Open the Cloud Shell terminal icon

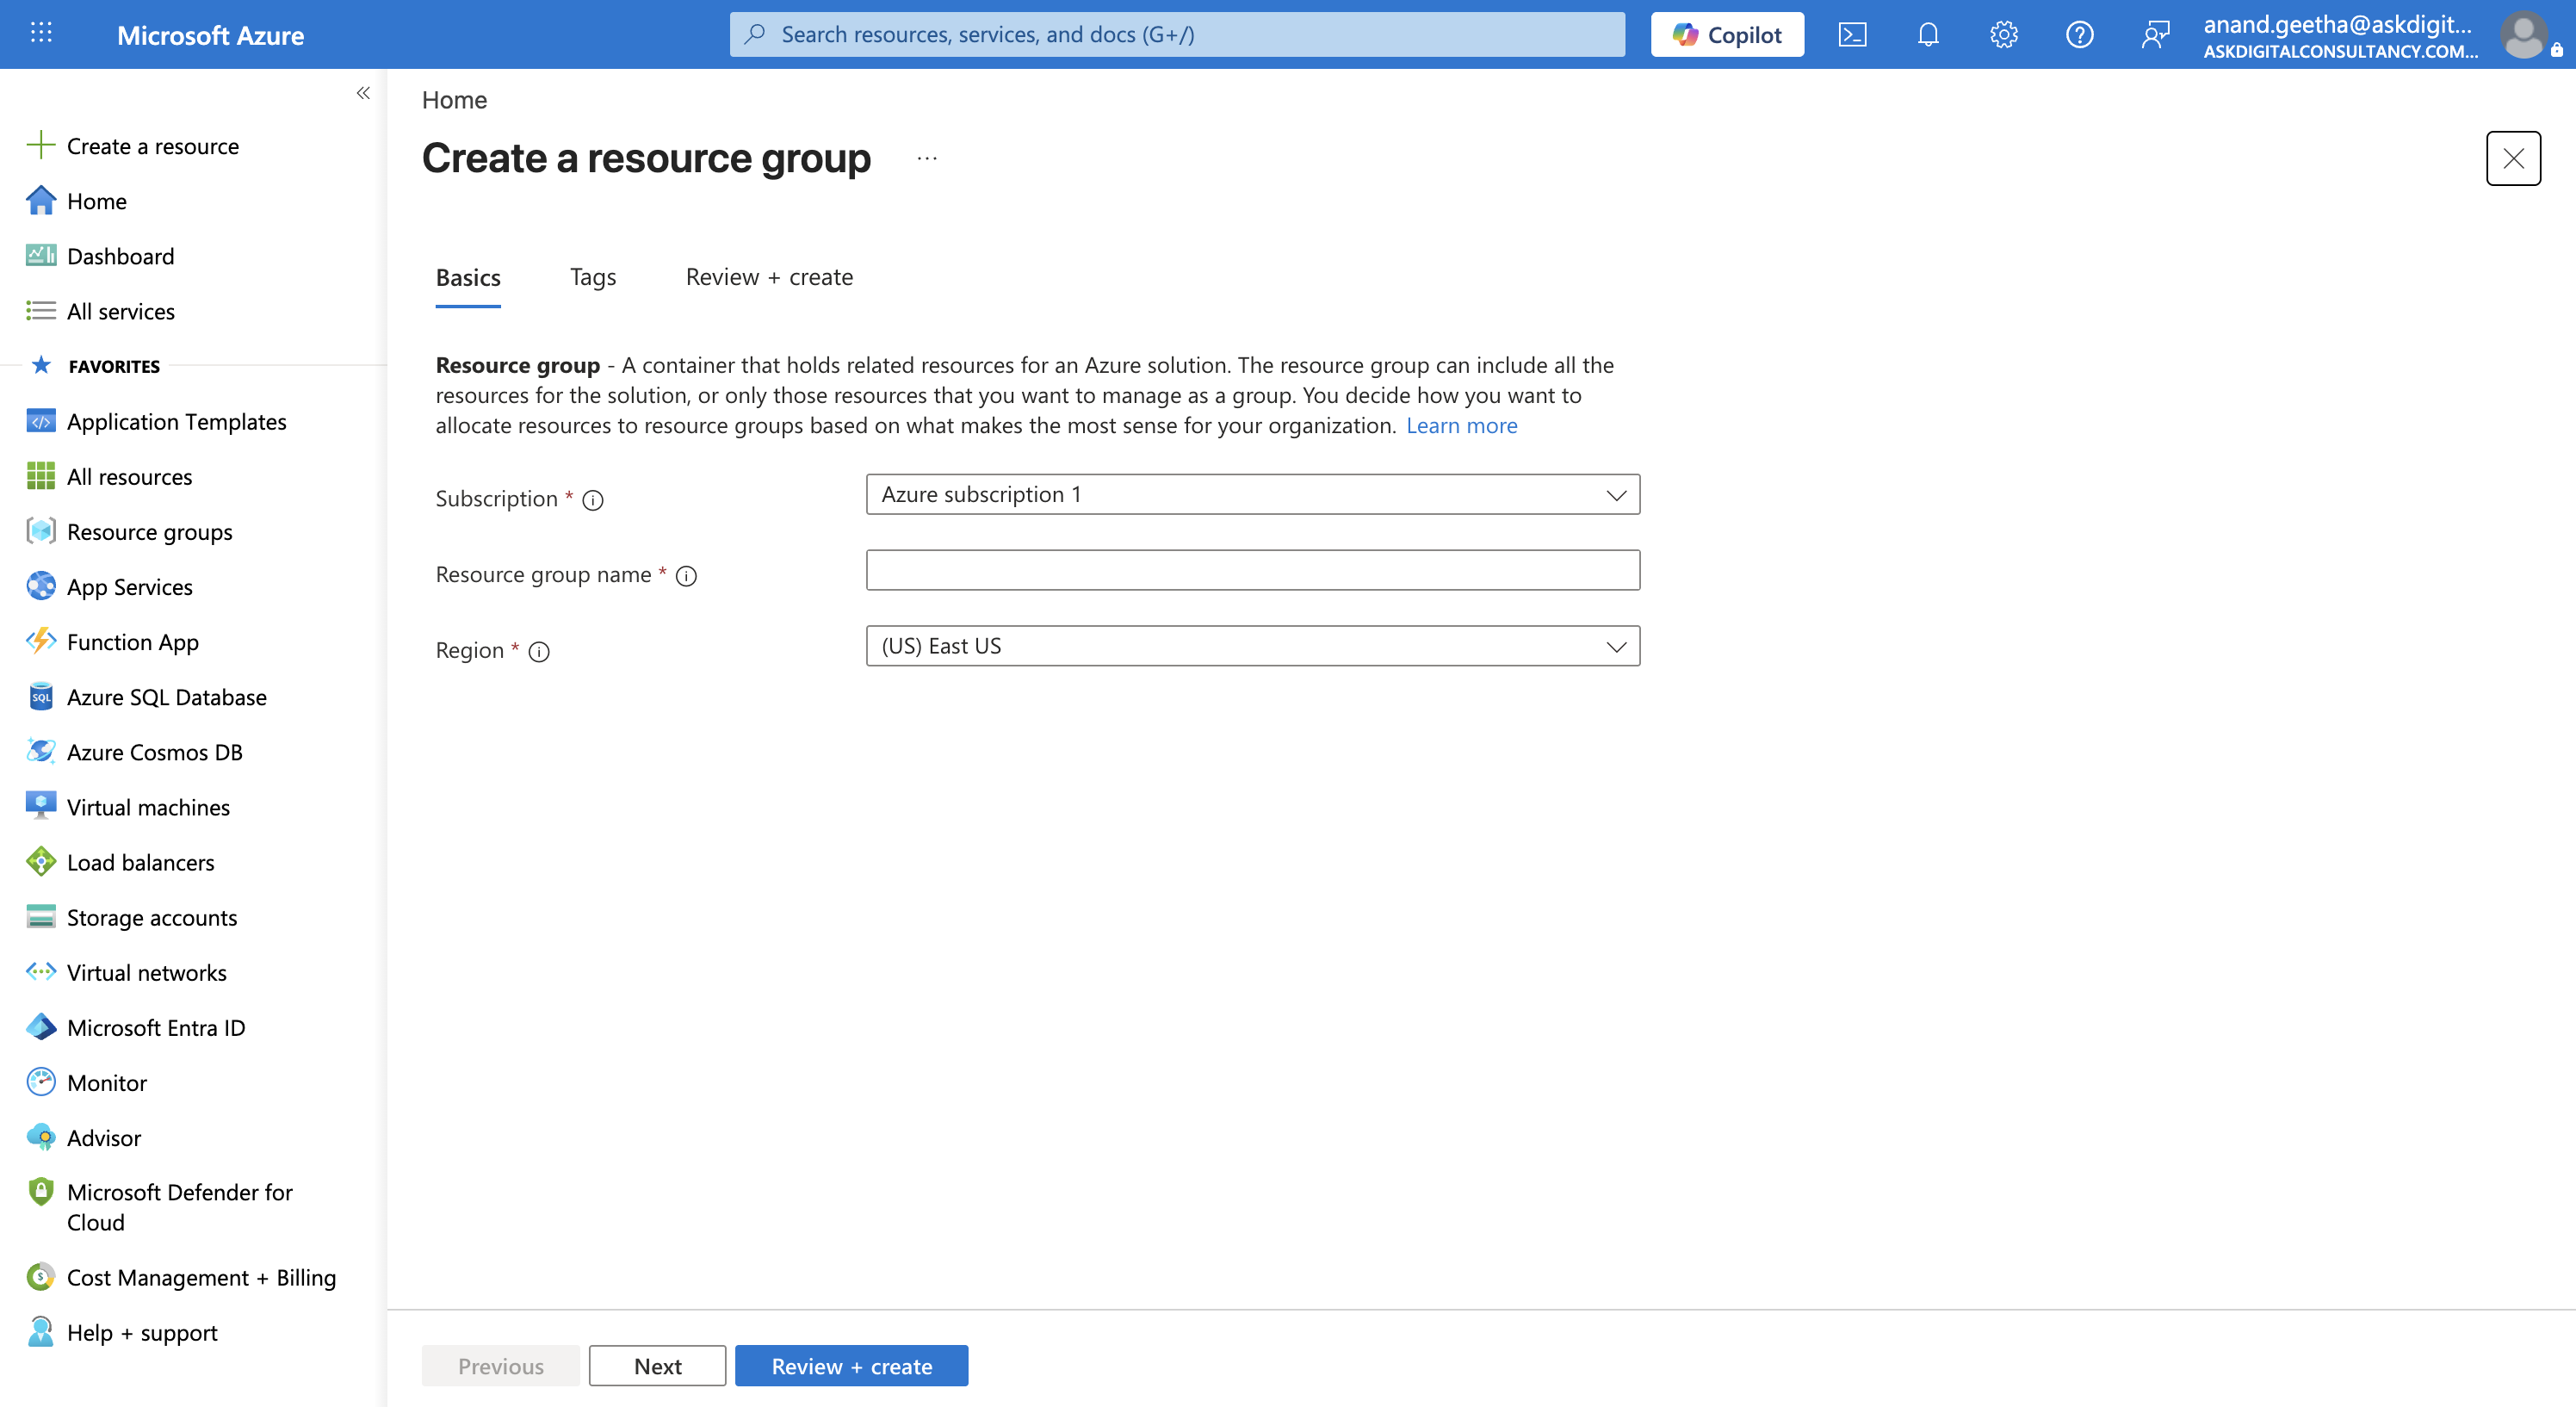point(1852,35)
